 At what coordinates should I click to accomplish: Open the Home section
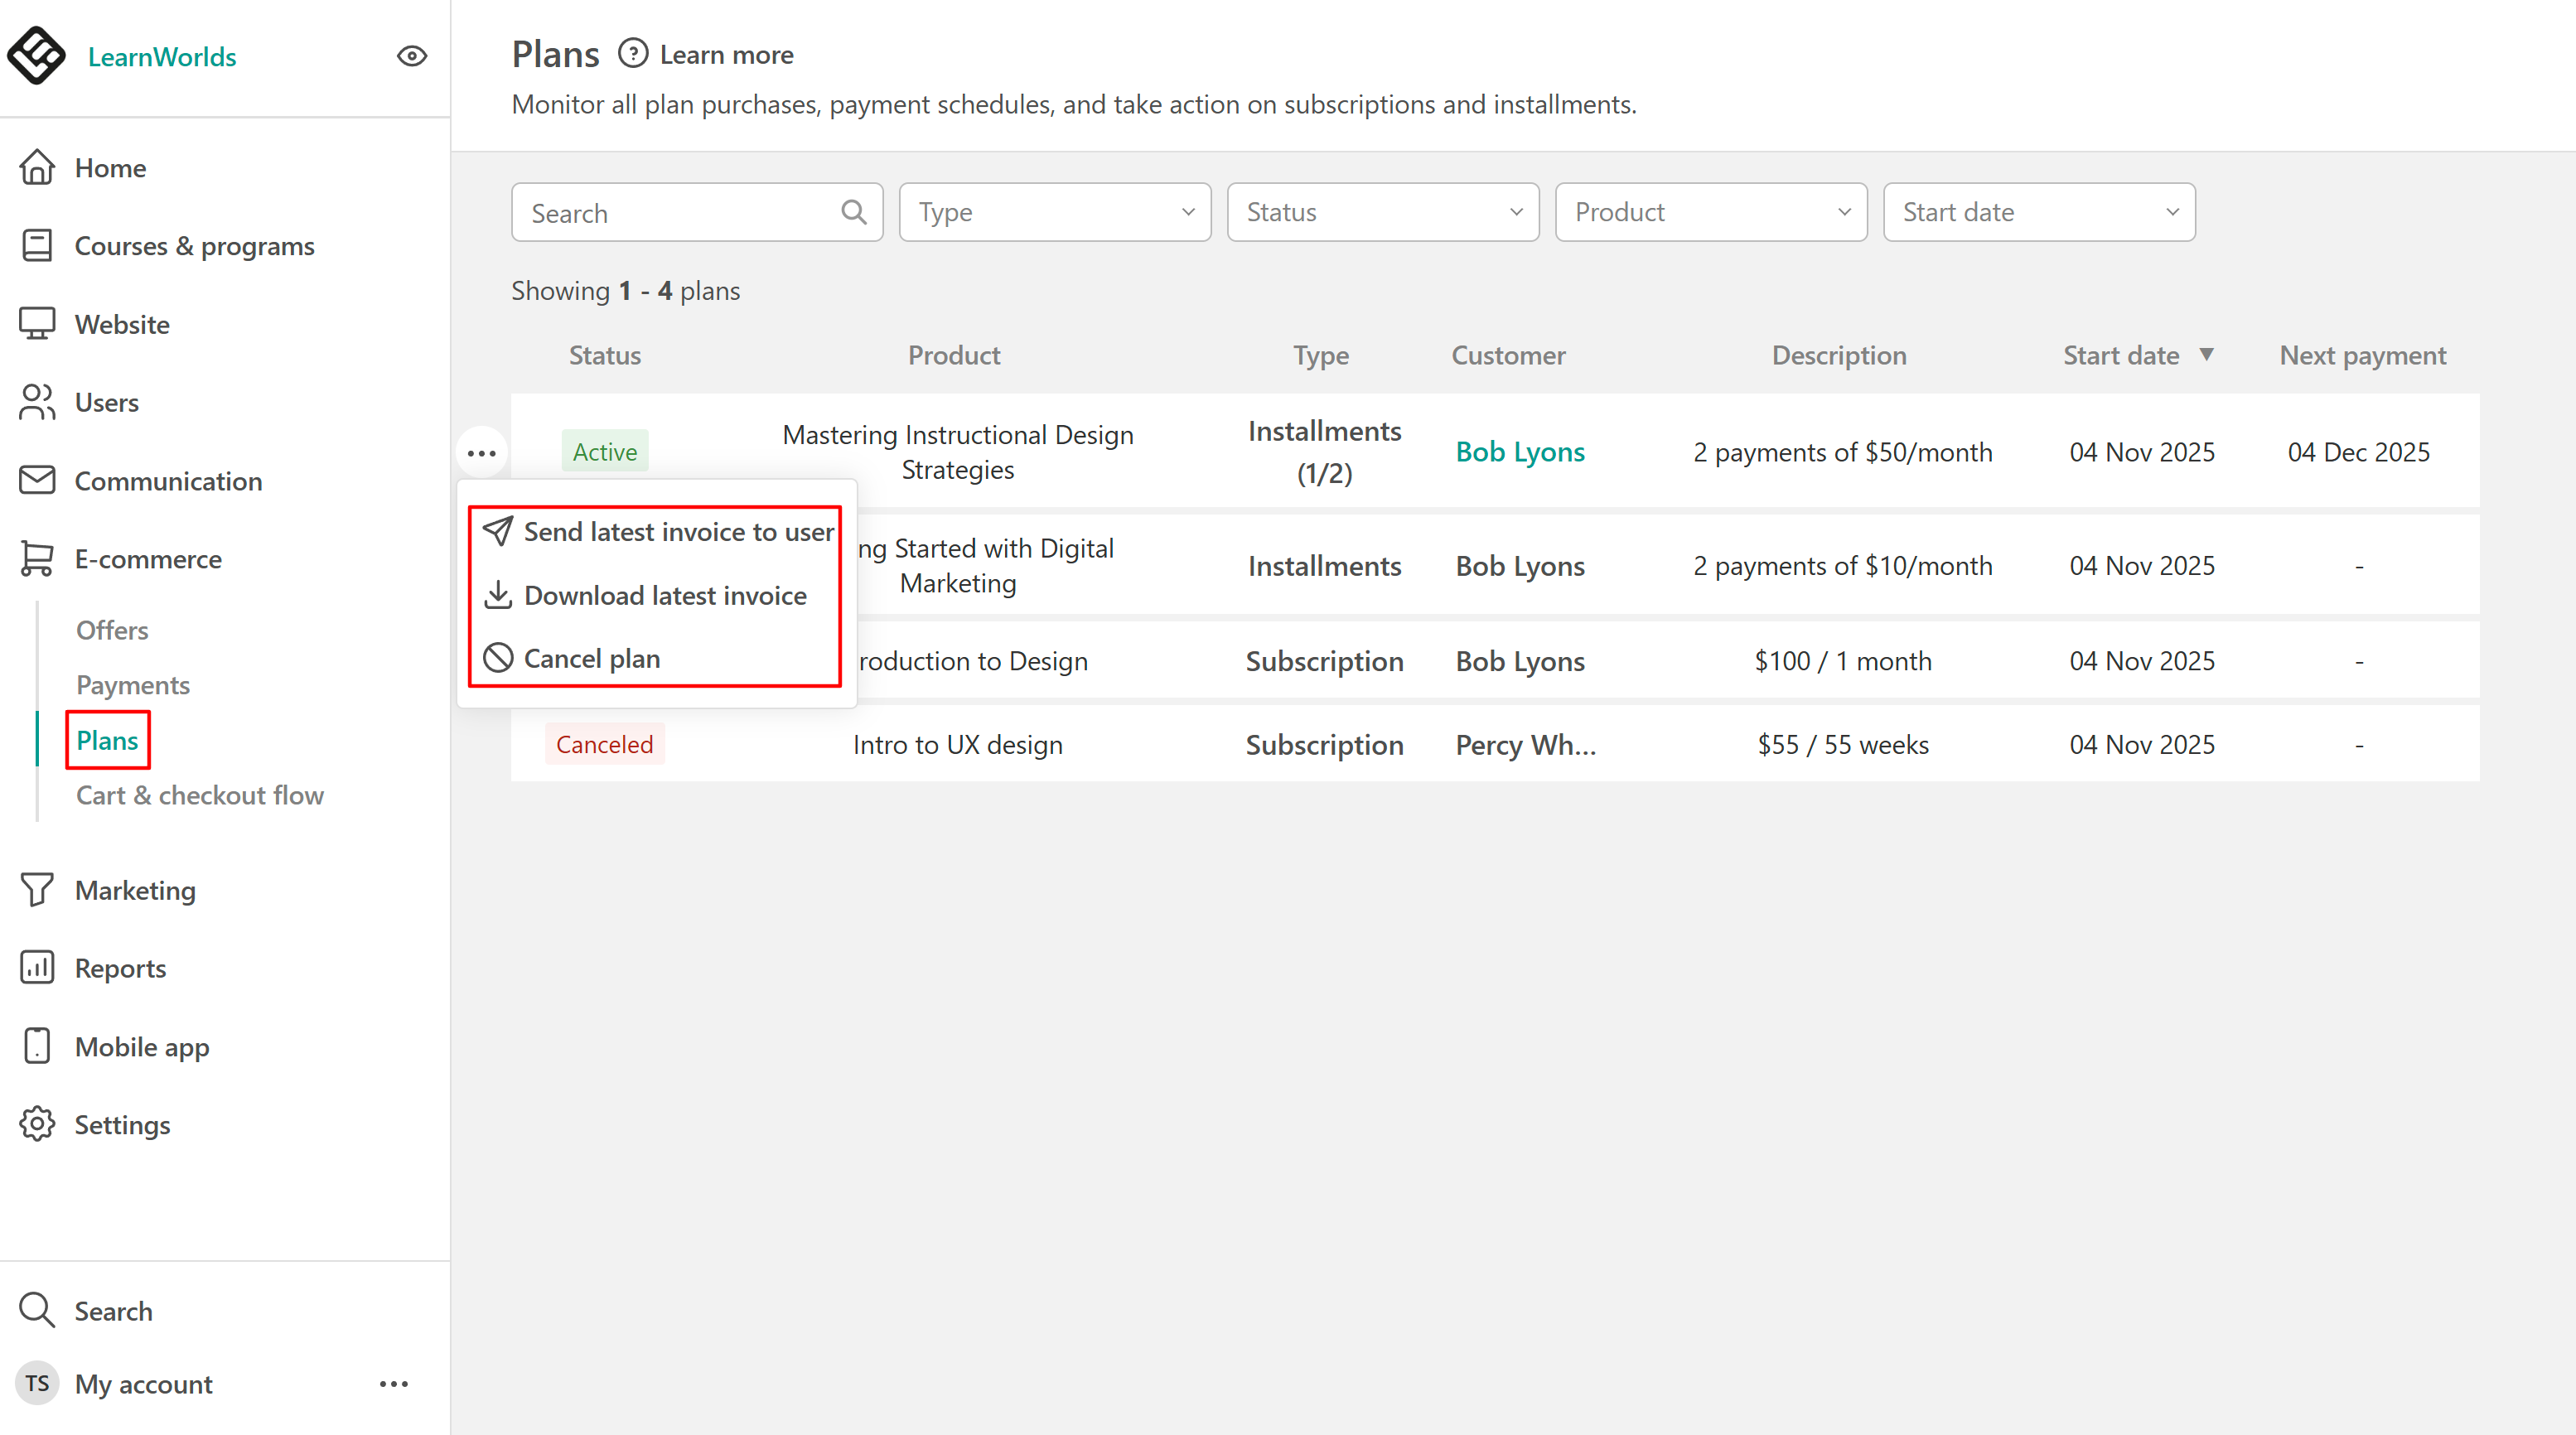pyautogui.click(x=110, y=168)
